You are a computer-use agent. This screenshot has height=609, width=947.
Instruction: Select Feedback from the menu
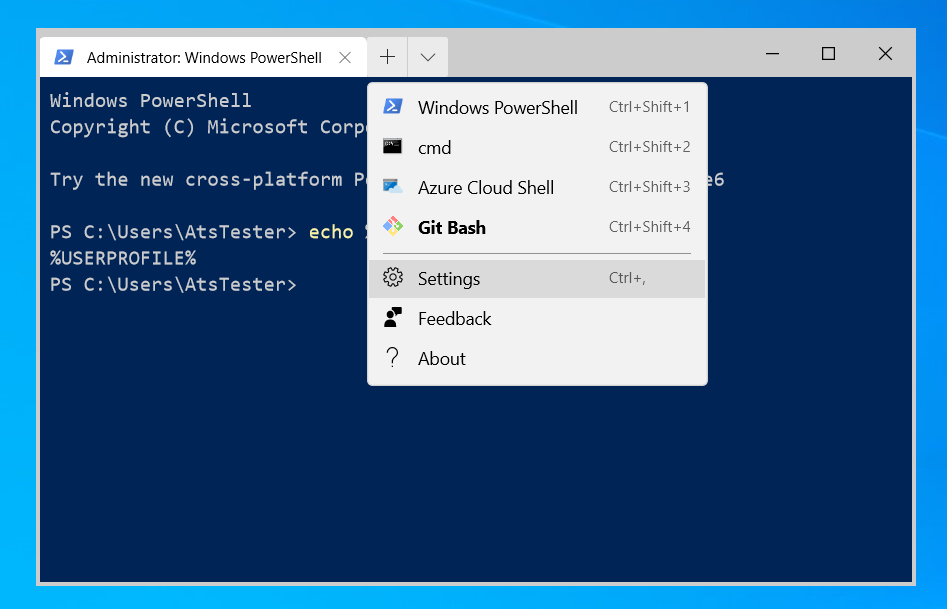coord(455,318)
